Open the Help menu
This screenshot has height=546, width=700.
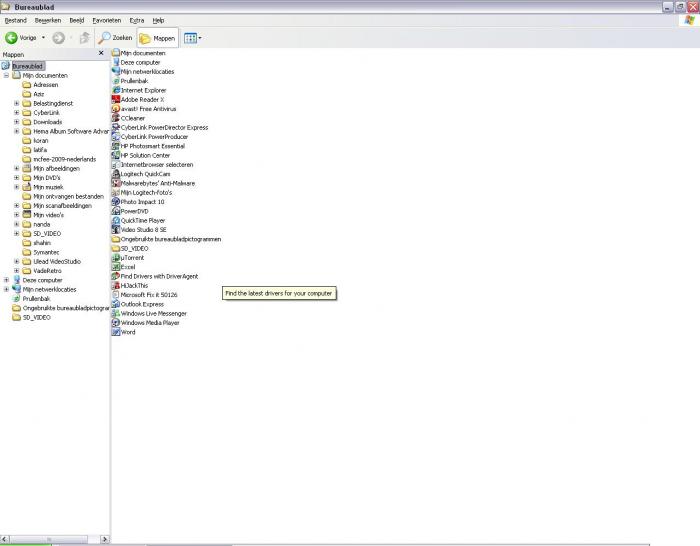(158, 21)
